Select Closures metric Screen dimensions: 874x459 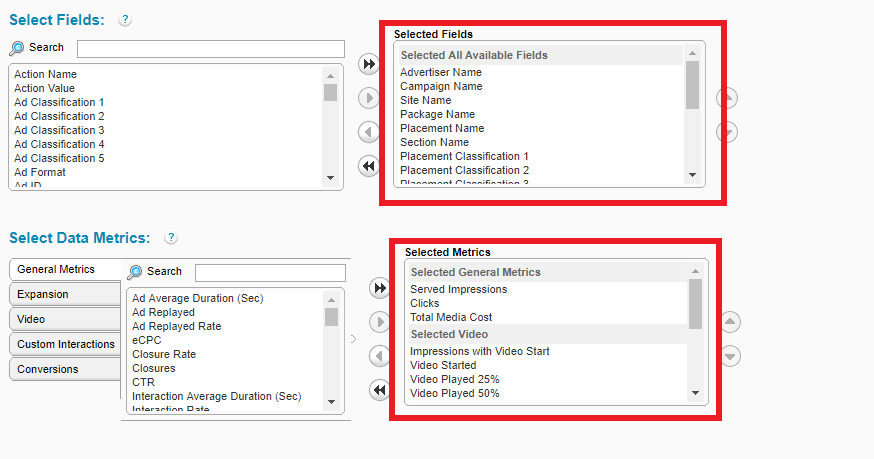pyautogui.click(x=153, y=368)
